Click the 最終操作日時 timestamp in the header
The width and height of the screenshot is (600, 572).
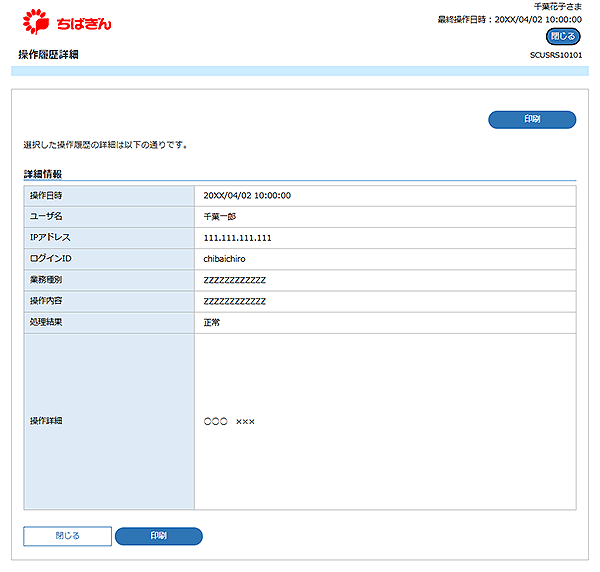click(510, 20)
